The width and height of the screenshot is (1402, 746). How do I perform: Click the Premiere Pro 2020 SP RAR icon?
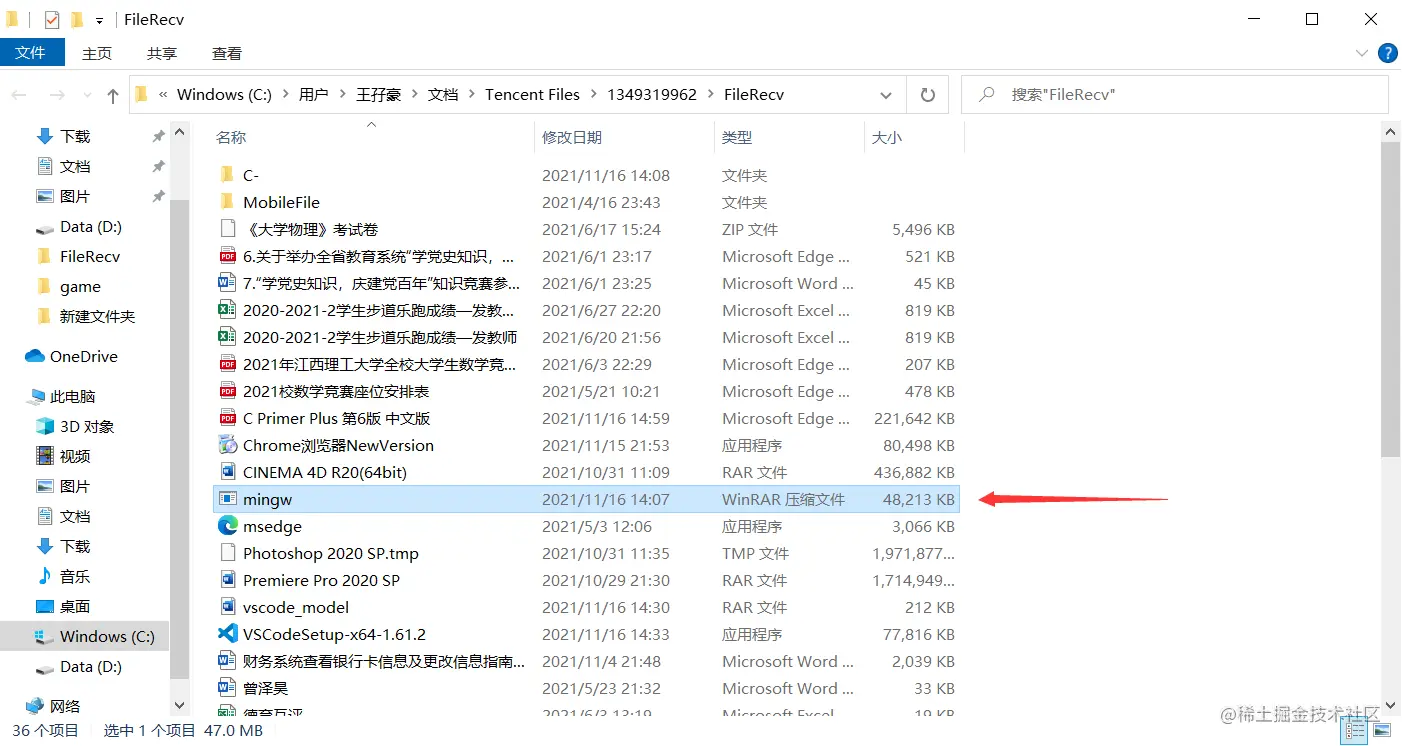227,580
